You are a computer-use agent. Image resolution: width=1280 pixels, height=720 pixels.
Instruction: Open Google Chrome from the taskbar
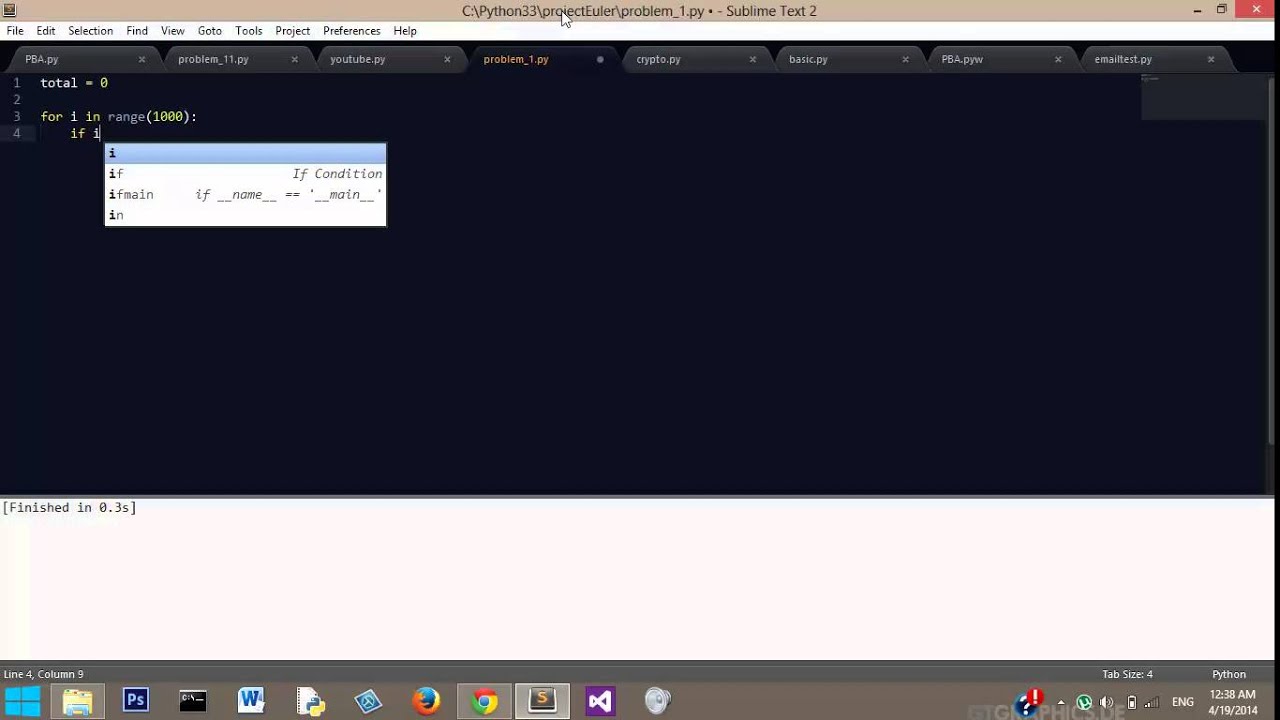coord(484,702)
